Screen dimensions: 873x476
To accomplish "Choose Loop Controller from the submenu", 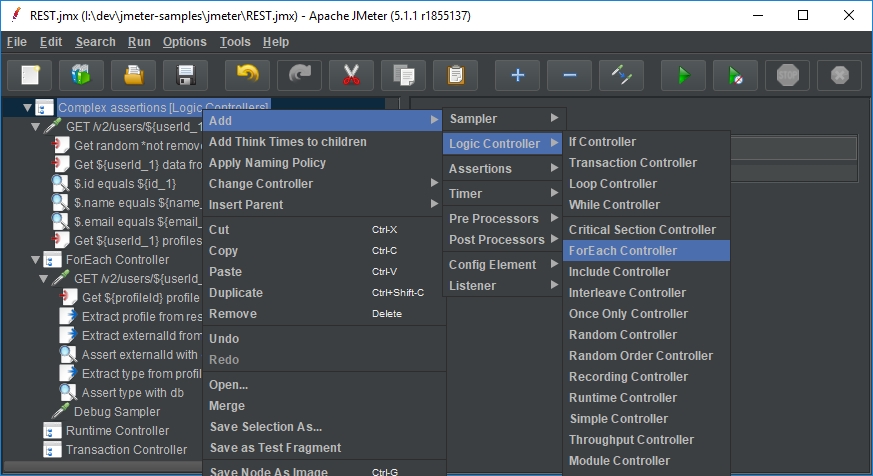I will [646, 184].
